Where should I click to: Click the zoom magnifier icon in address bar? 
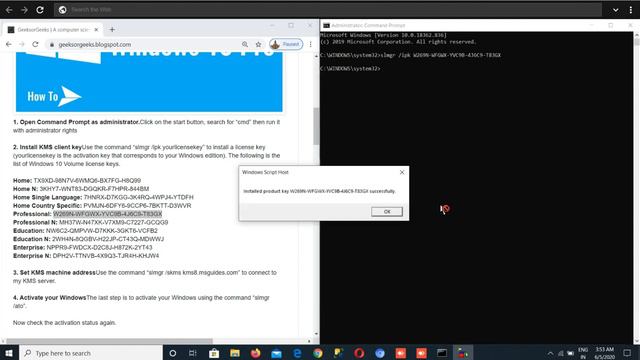coord(244,44)
